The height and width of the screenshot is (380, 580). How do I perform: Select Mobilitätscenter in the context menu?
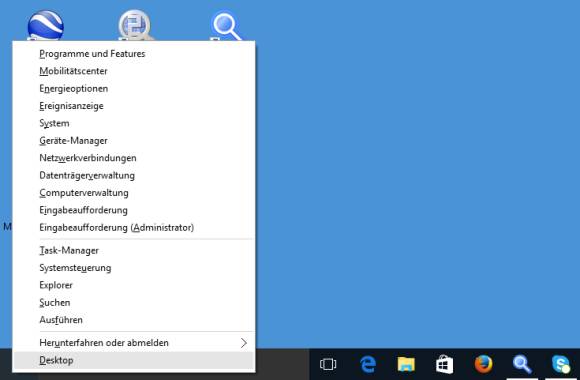click(134, 71)
